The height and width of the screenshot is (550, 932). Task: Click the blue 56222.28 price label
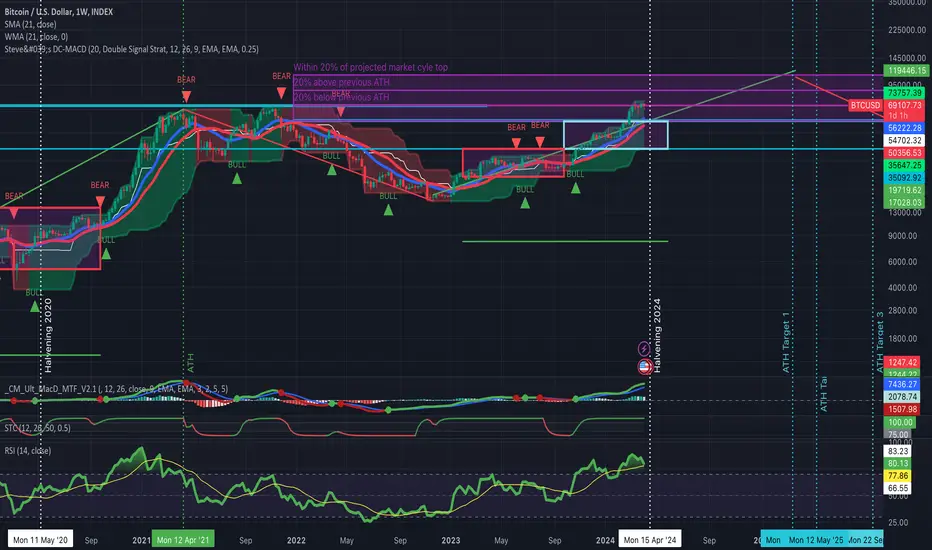click(x=904, y=128)
